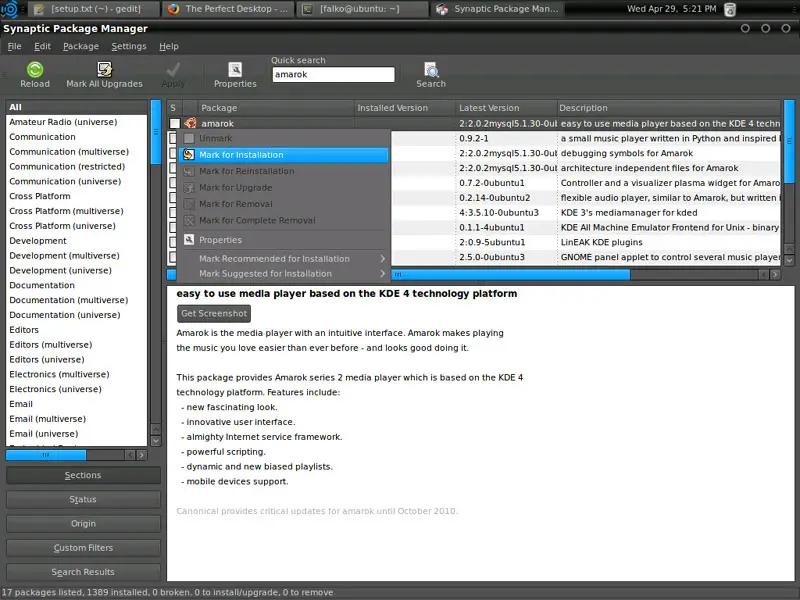Tick checkbox of the 2.5.0-0ubuntu3 row
Viewport: 800px width, 600px height.
[173, 257]
